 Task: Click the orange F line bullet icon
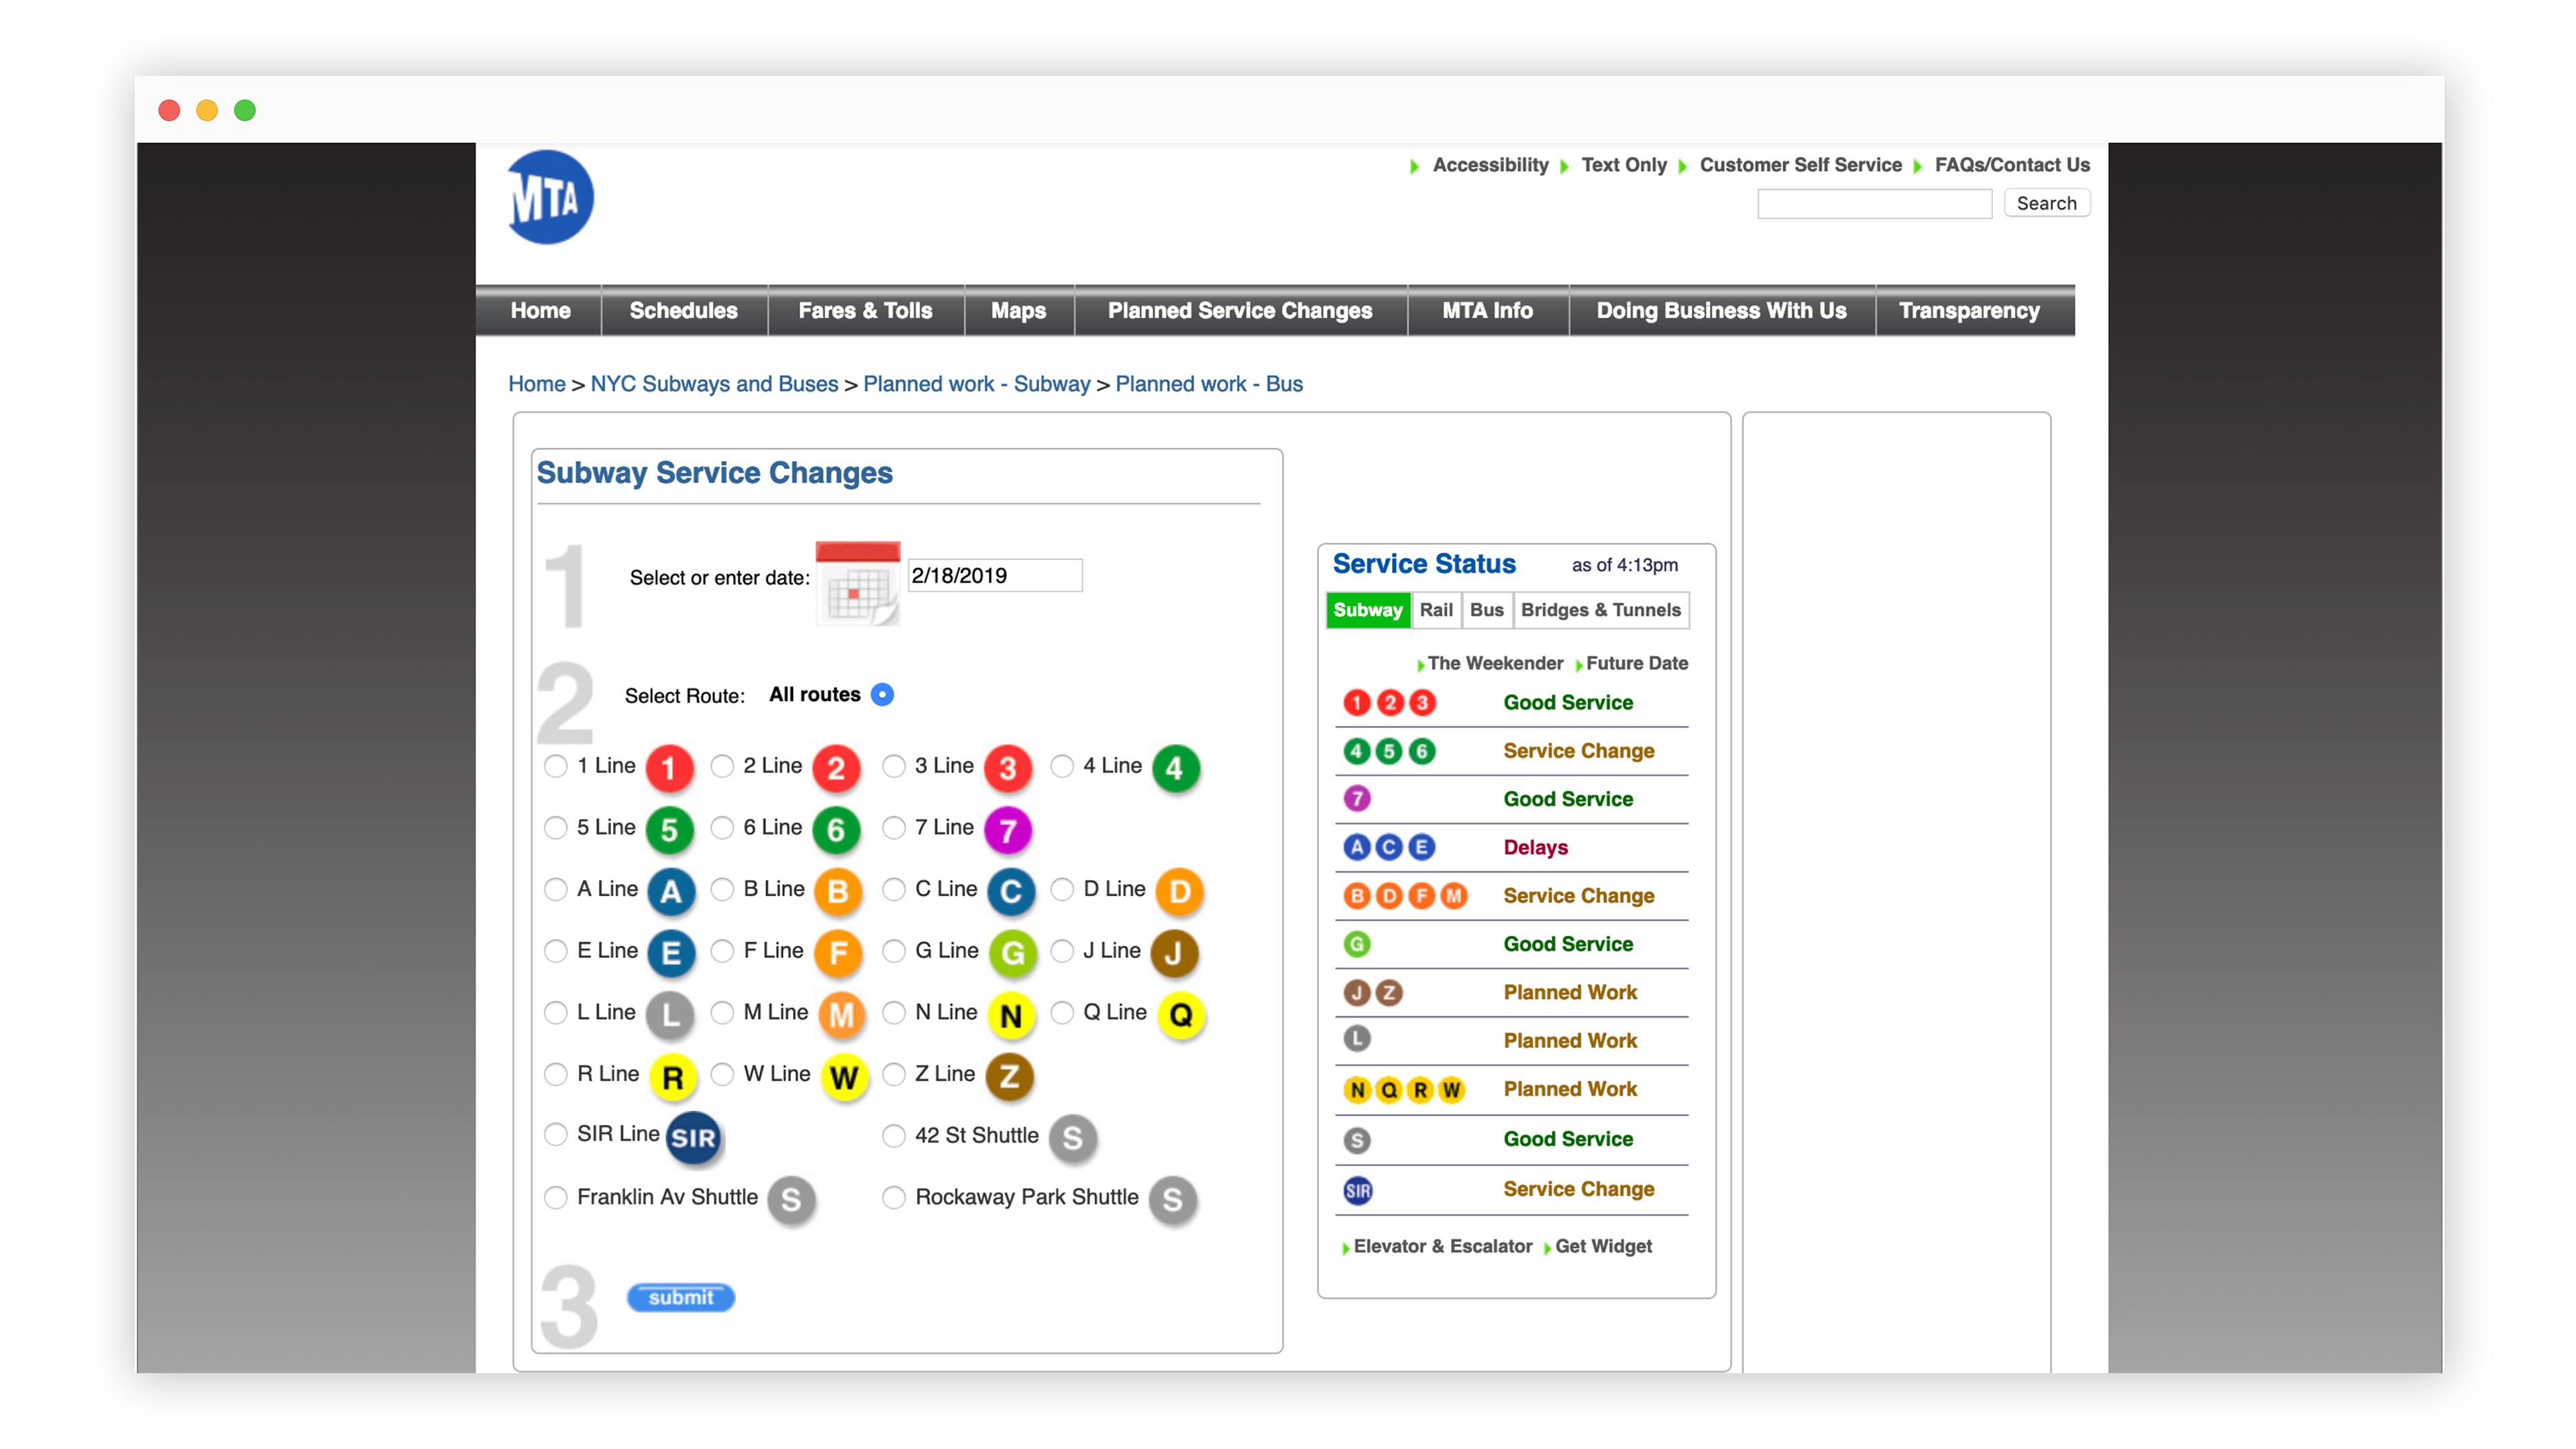click(838, 953)
